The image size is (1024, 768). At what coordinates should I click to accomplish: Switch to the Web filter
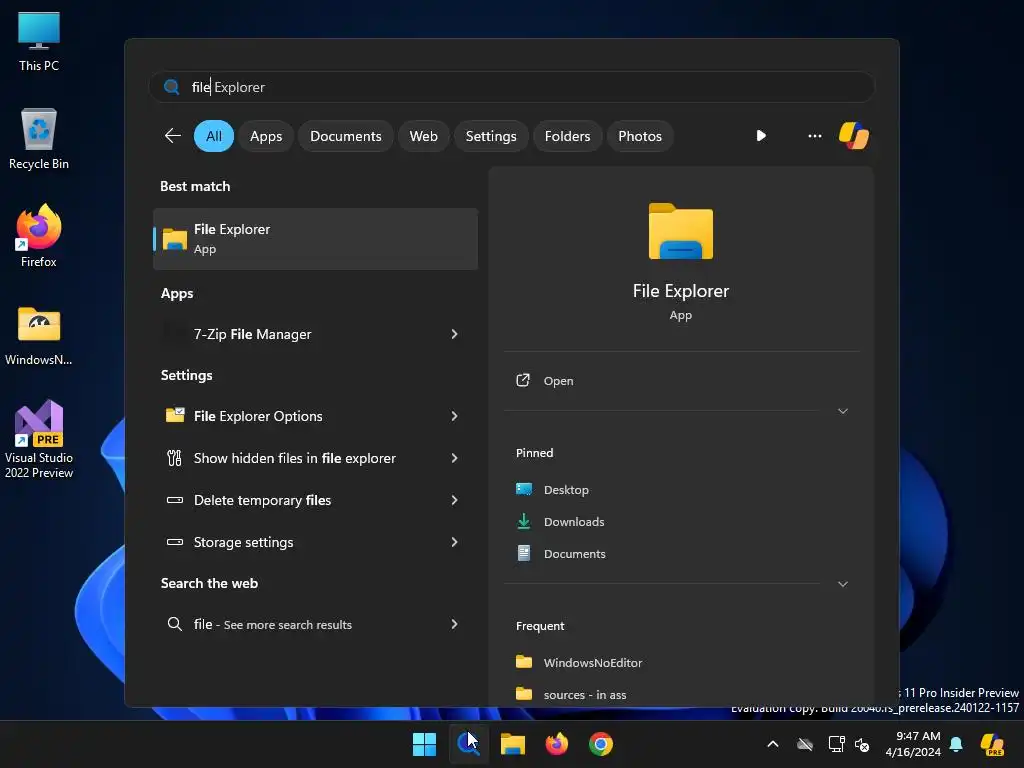coord(423,136)
